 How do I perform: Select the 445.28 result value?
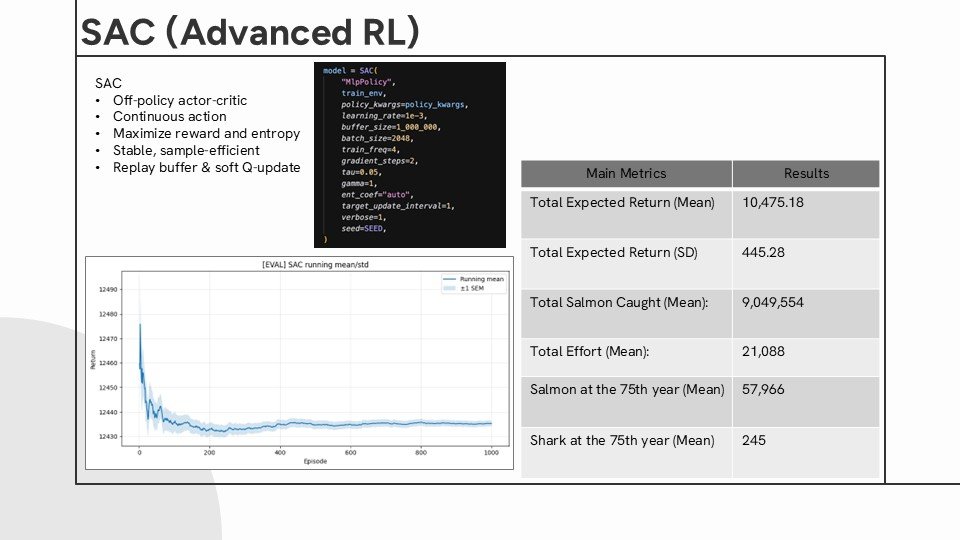(x=763, y=252)
